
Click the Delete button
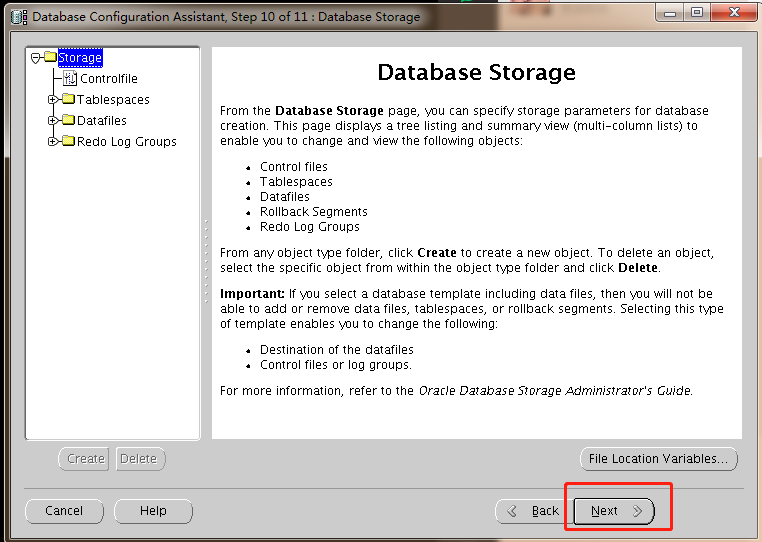141,459
